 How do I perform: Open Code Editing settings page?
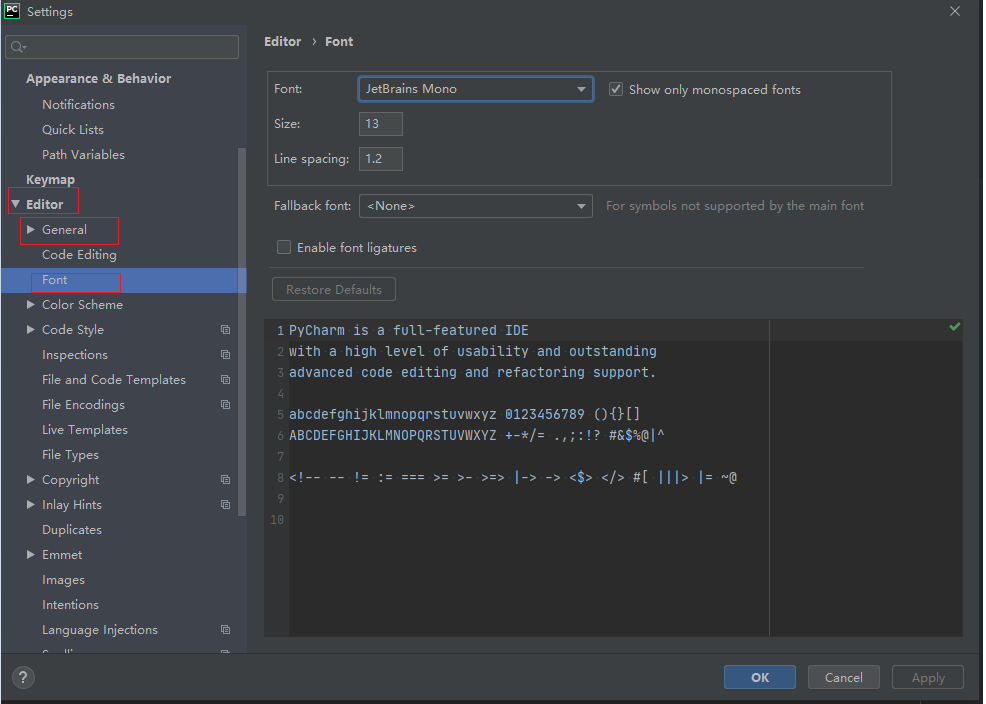point(79,255)
